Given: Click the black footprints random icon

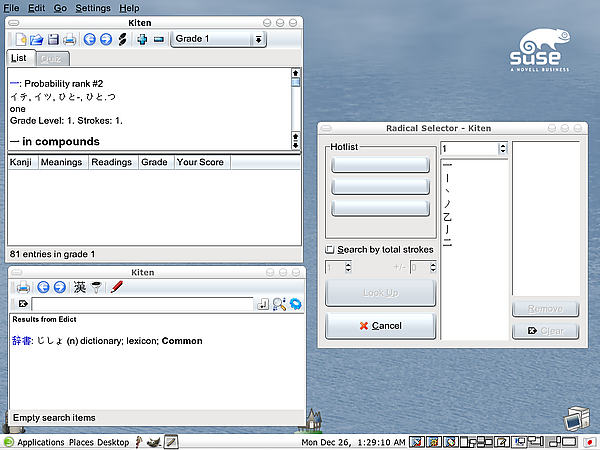Looking at the screenshot, I should [122, 39].
